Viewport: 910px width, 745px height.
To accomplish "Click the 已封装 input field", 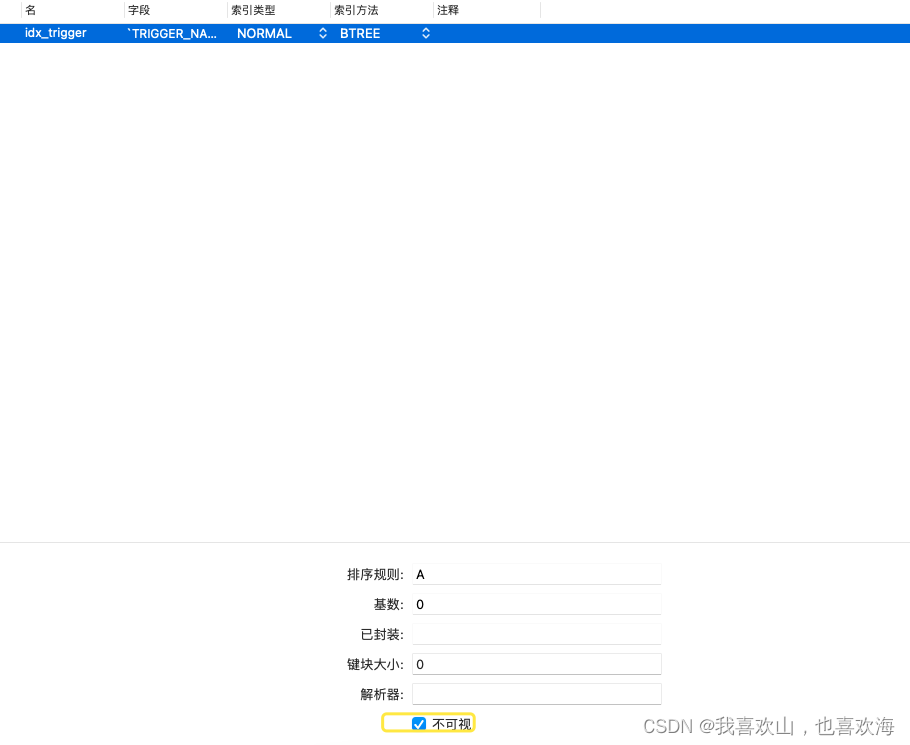I will 537,634.
